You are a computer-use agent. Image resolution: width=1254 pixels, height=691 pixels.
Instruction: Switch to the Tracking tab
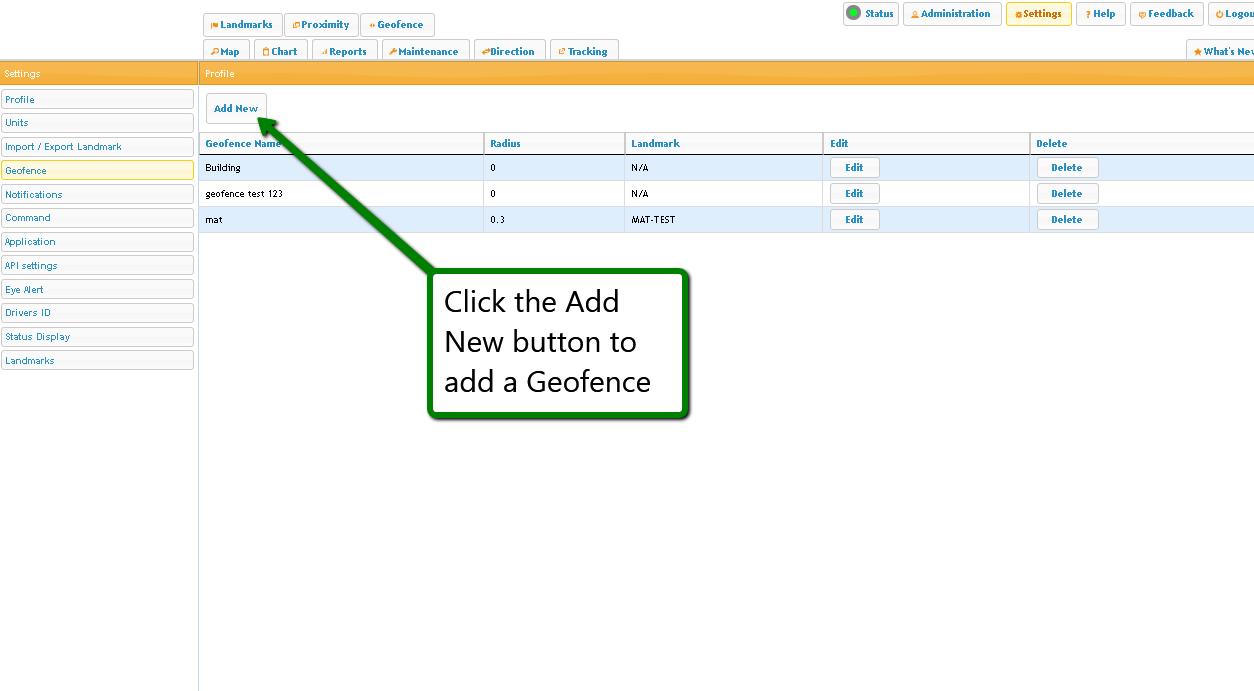[584, 51]
